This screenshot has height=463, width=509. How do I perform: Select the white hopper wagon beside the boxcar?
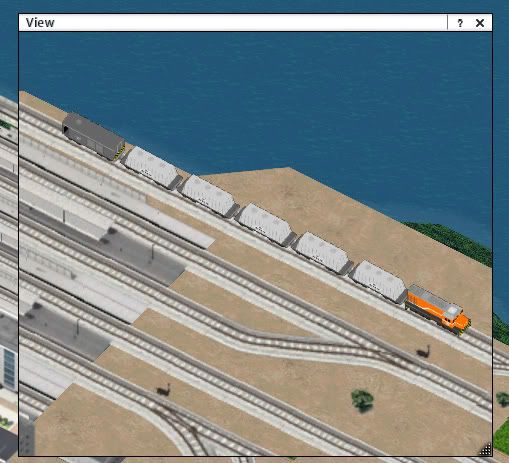(151, 168)
